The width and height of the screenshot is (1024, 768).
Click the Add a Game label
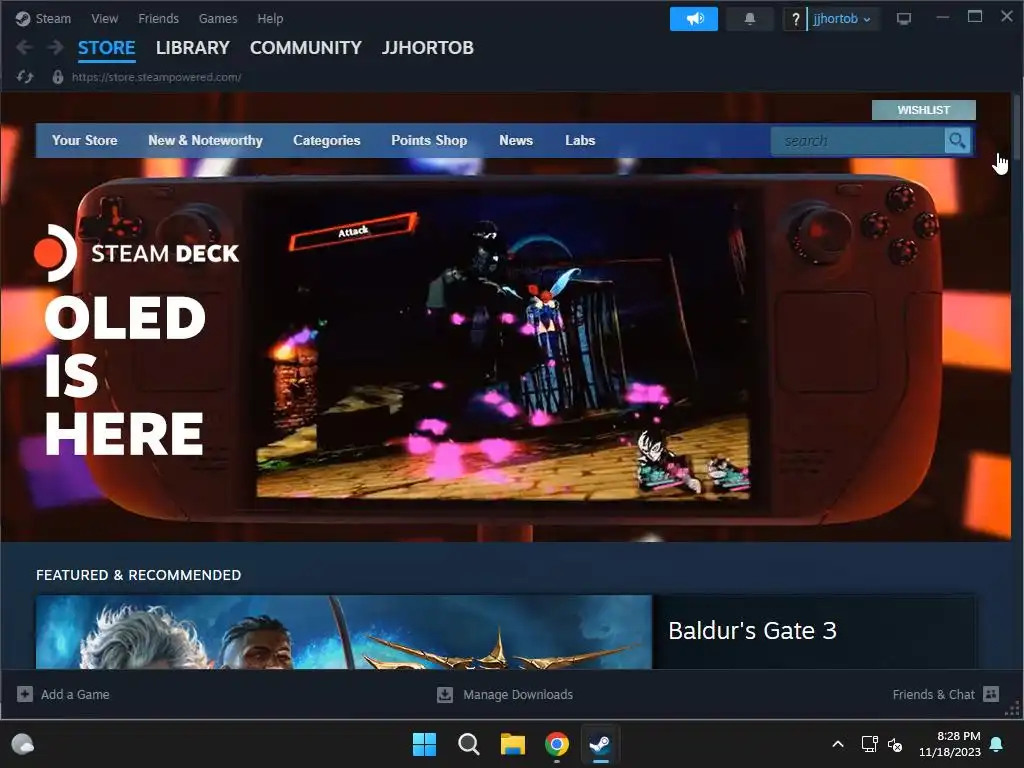coord(75,694)
